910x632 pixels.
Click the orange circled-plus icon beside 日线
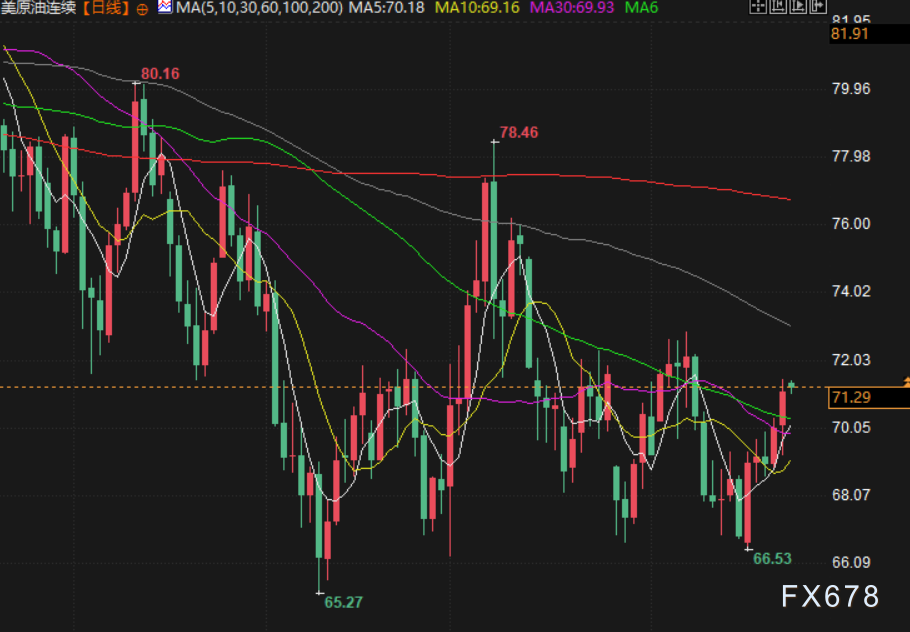pyautogui.click(x=141, y=9)
